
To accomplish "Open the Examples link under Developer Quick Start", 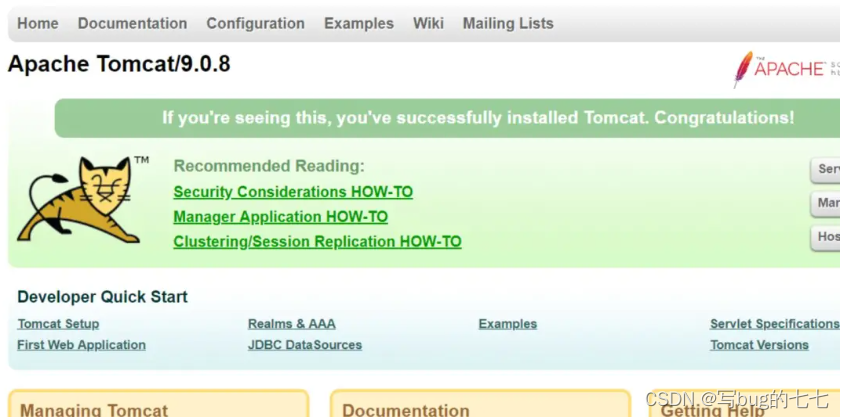I will pos(508,324).
